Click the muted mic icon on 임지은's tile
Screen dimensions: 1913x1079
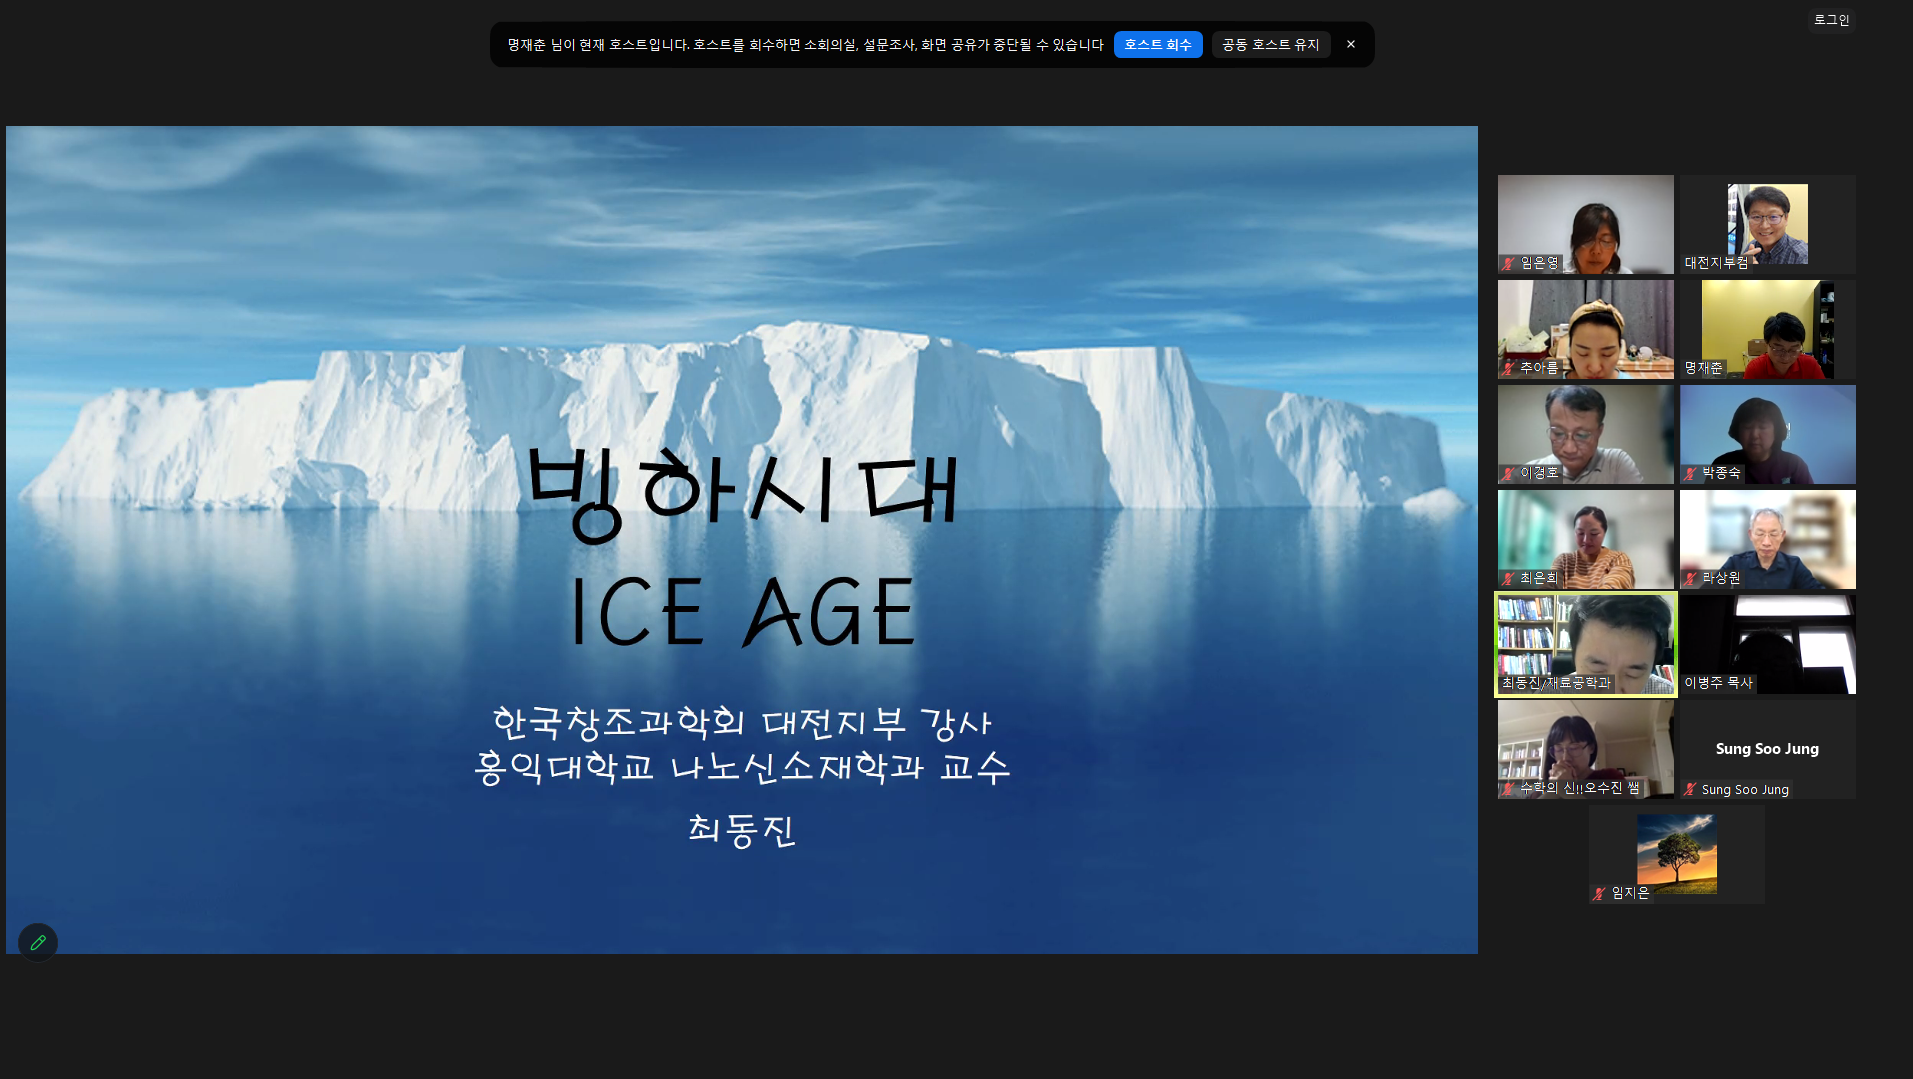(x=1600, y=894)
